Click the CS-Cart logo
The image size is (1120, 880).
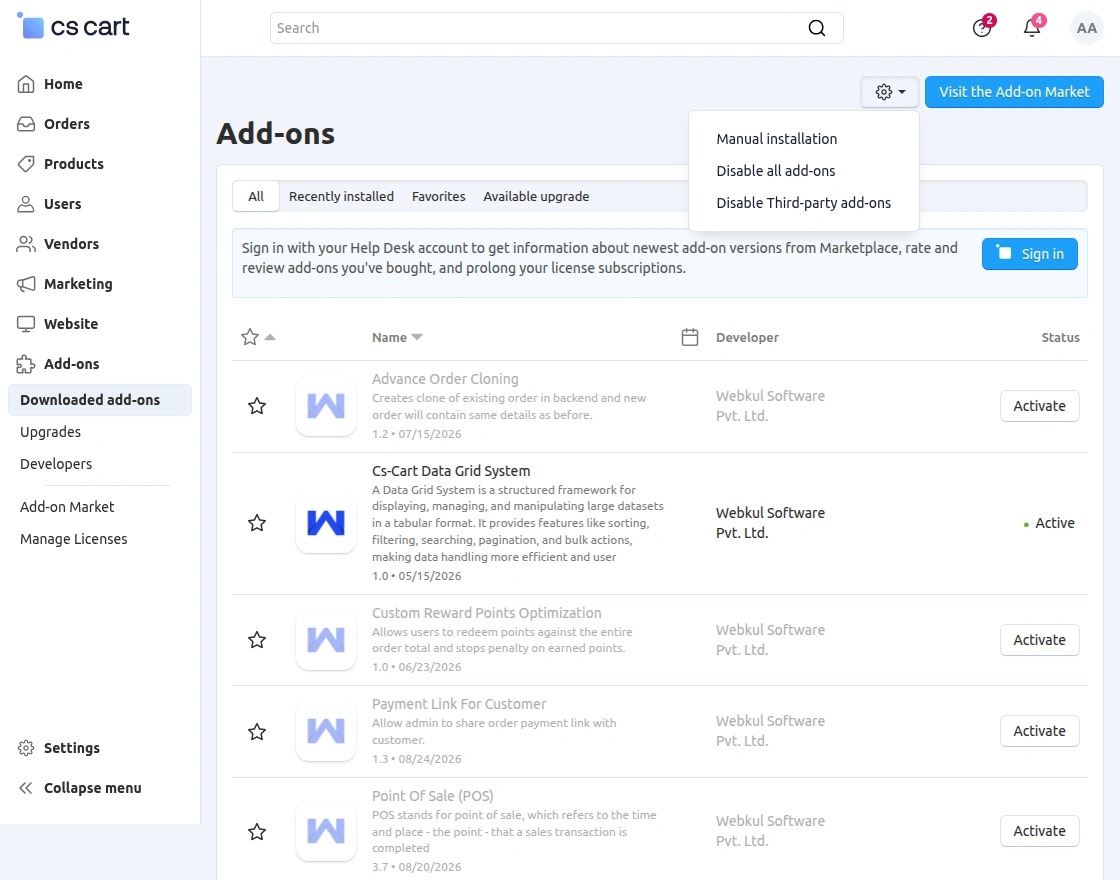coord(73,26)
